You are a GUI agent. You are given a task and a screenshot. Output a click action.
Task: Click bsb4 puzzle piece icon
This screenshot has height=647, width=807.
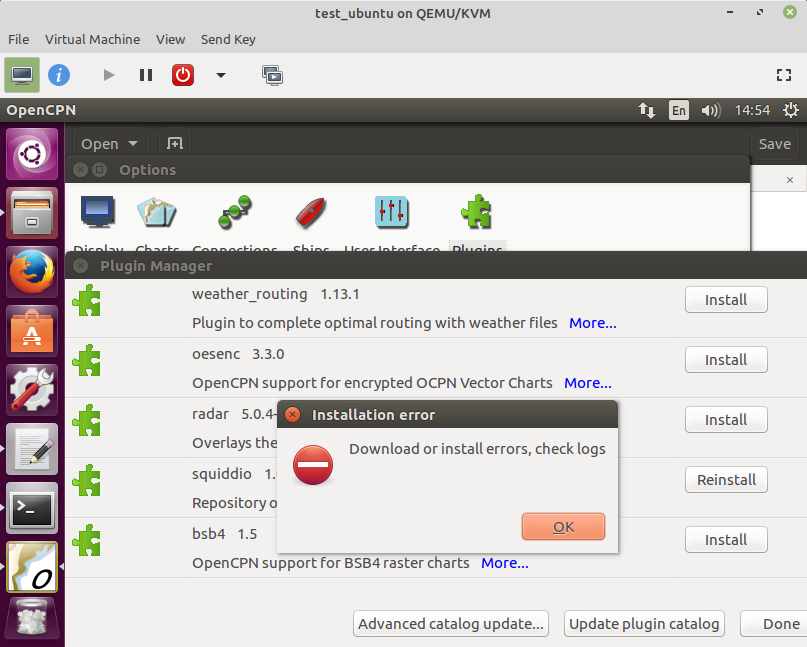pos(86,540)
